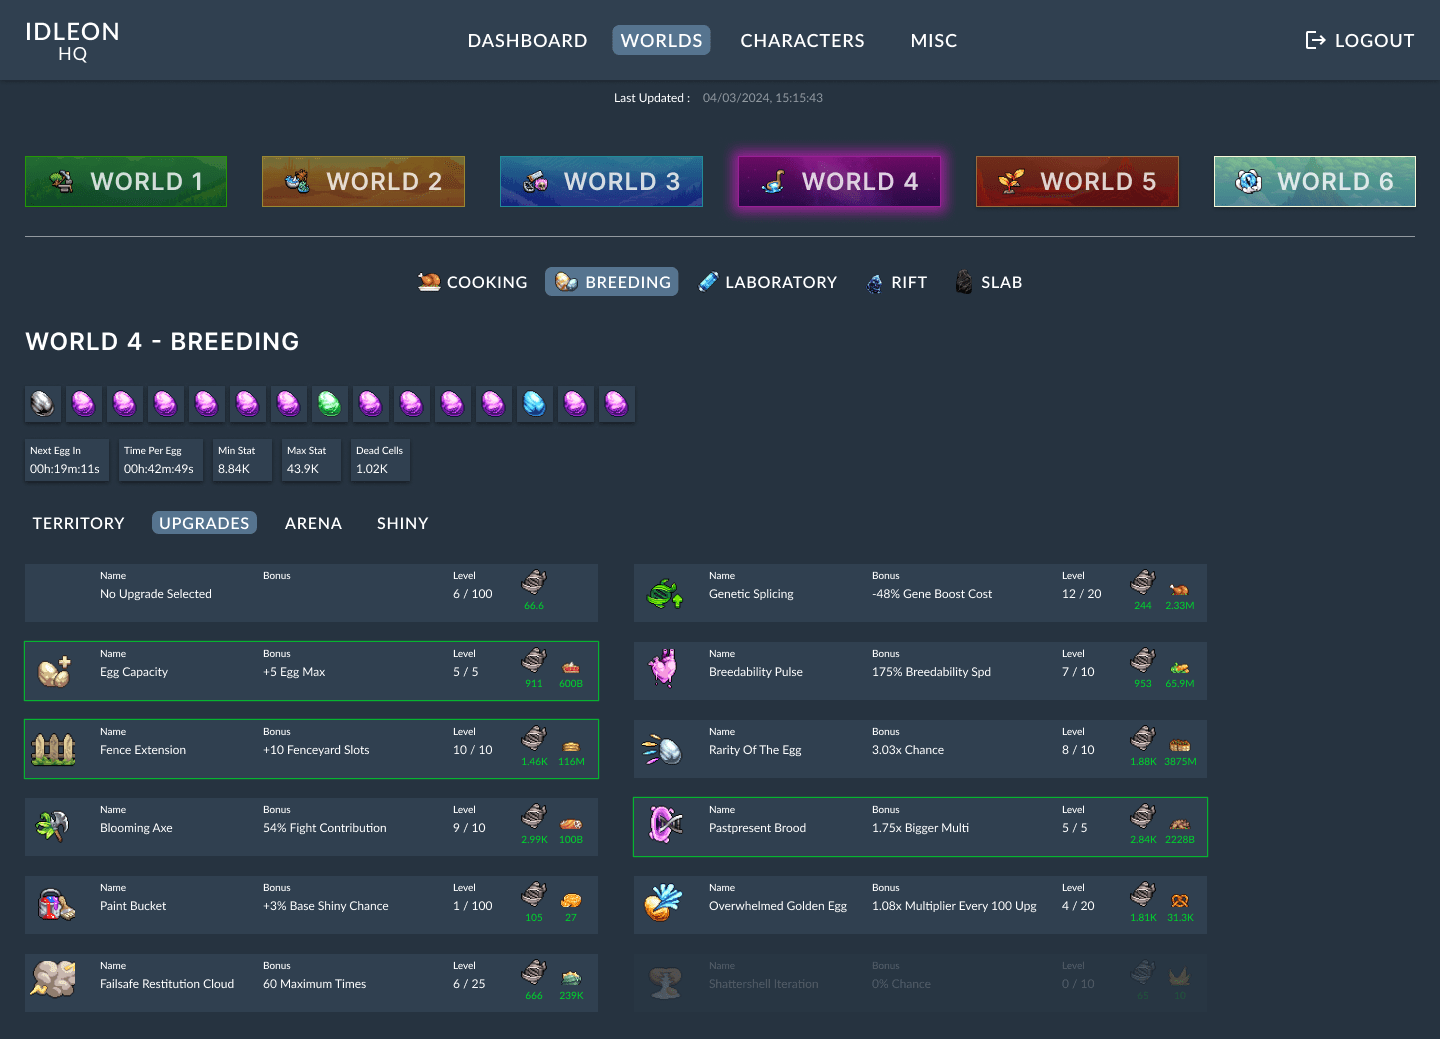Click the "No Upgrade Selected" name text
This screenshot has width=1440, height=1039.
tap(156, 594)
